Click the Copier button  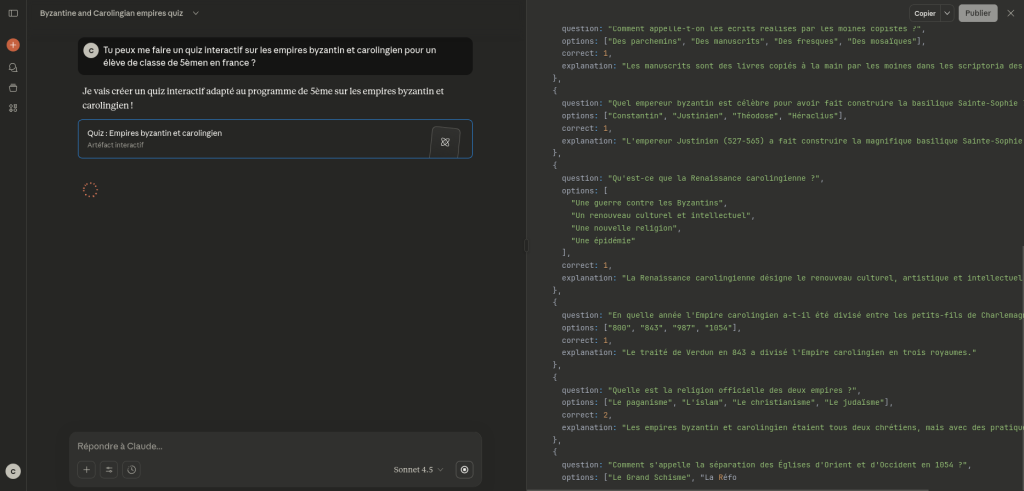click(x=924, y=13)
